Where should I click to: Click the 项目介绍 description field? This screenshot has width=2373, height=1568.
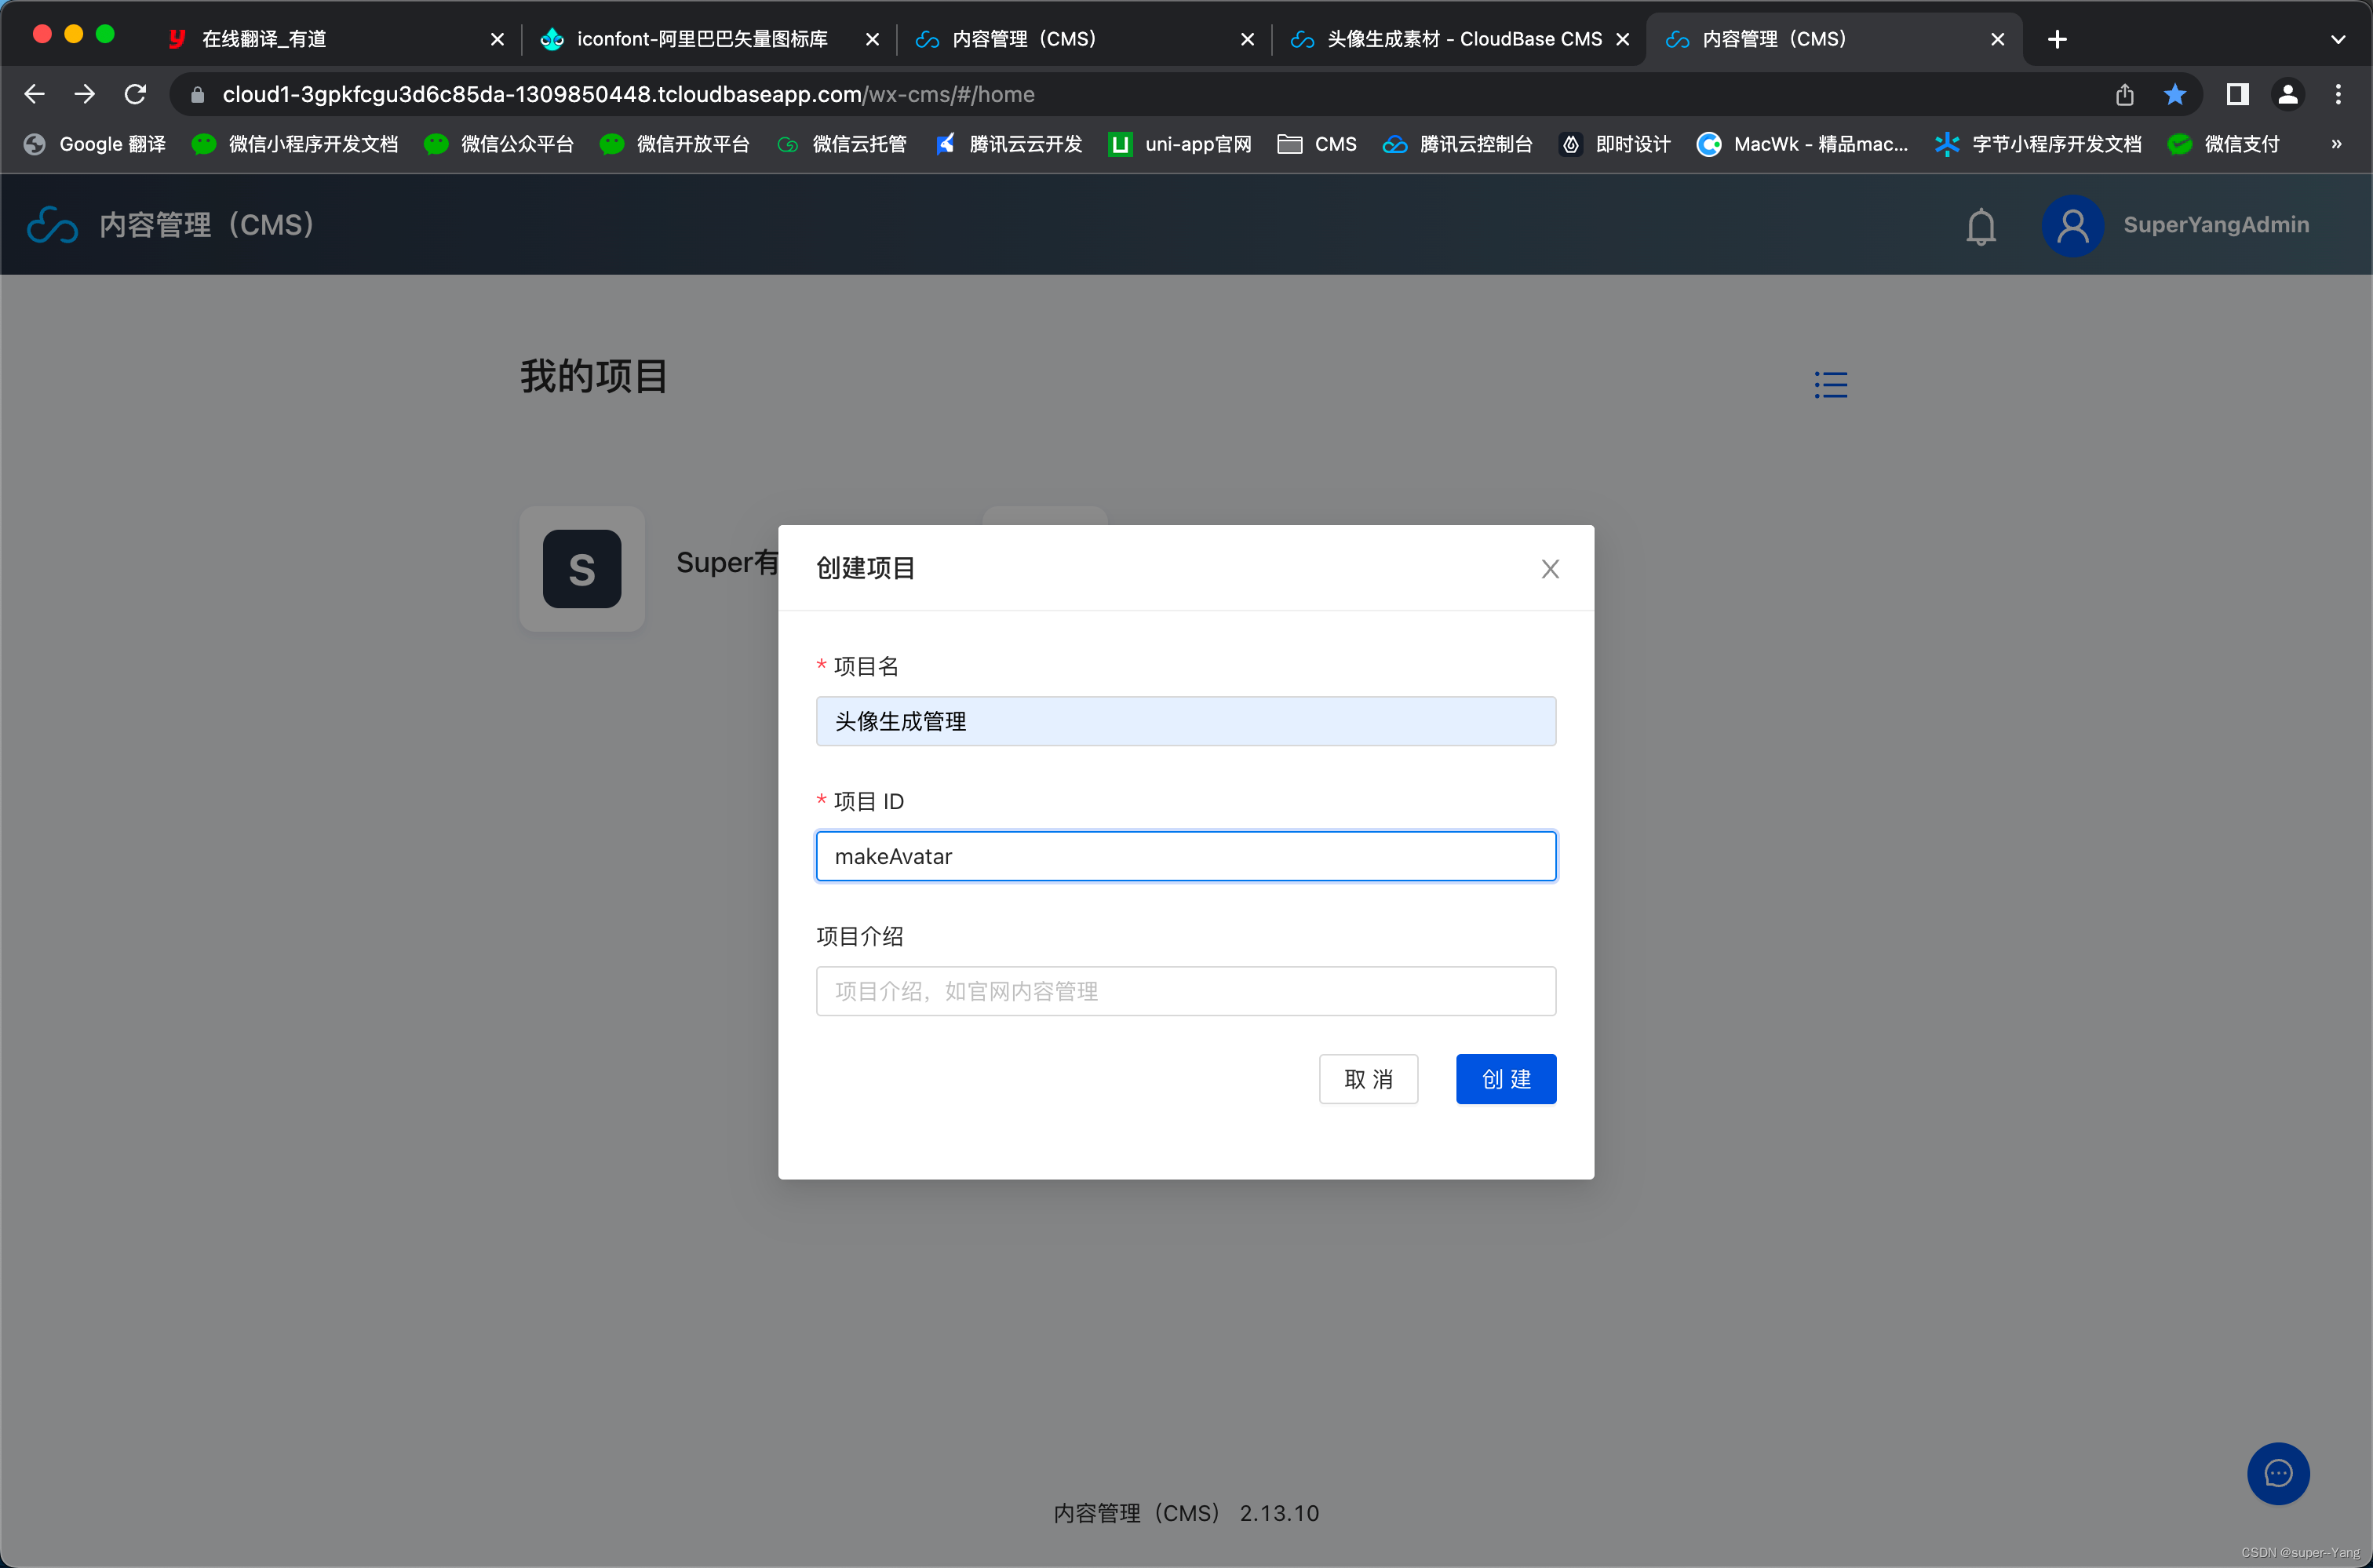1186,991
